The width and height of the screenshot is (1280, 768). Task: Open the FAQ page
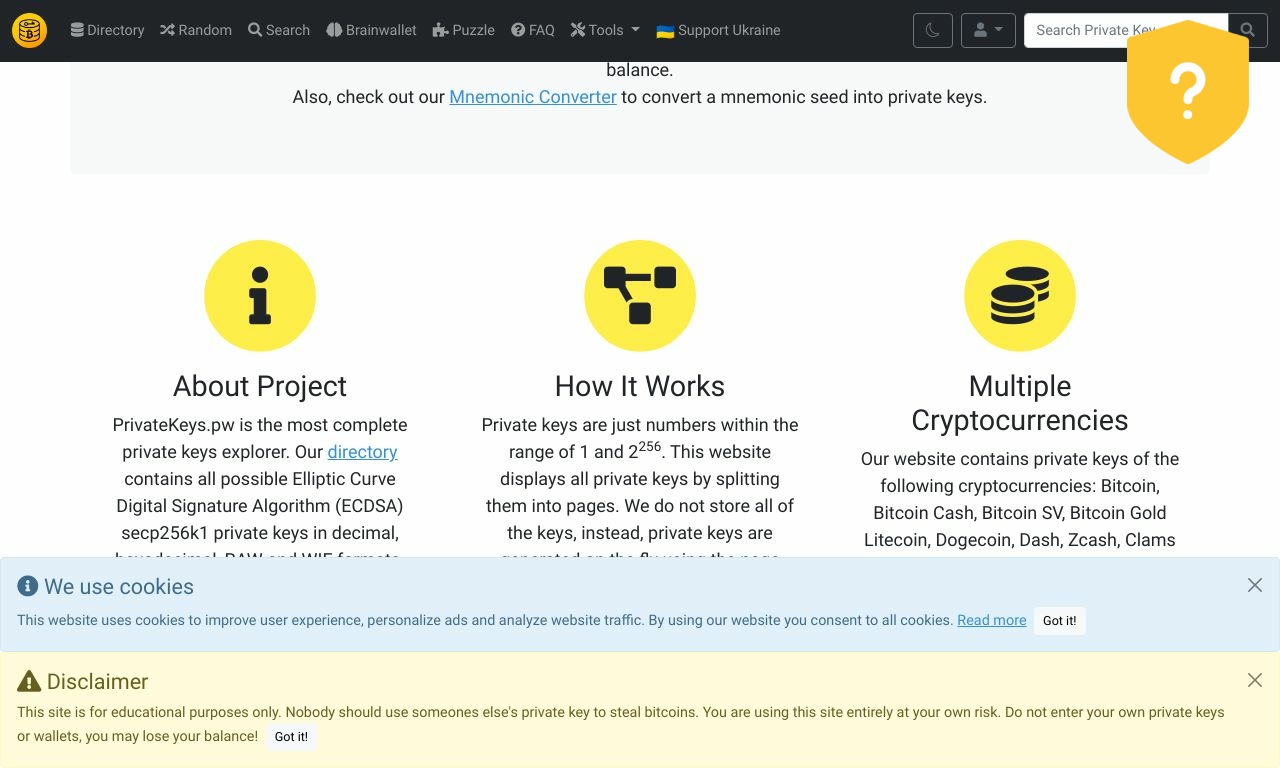pos(532,30)
